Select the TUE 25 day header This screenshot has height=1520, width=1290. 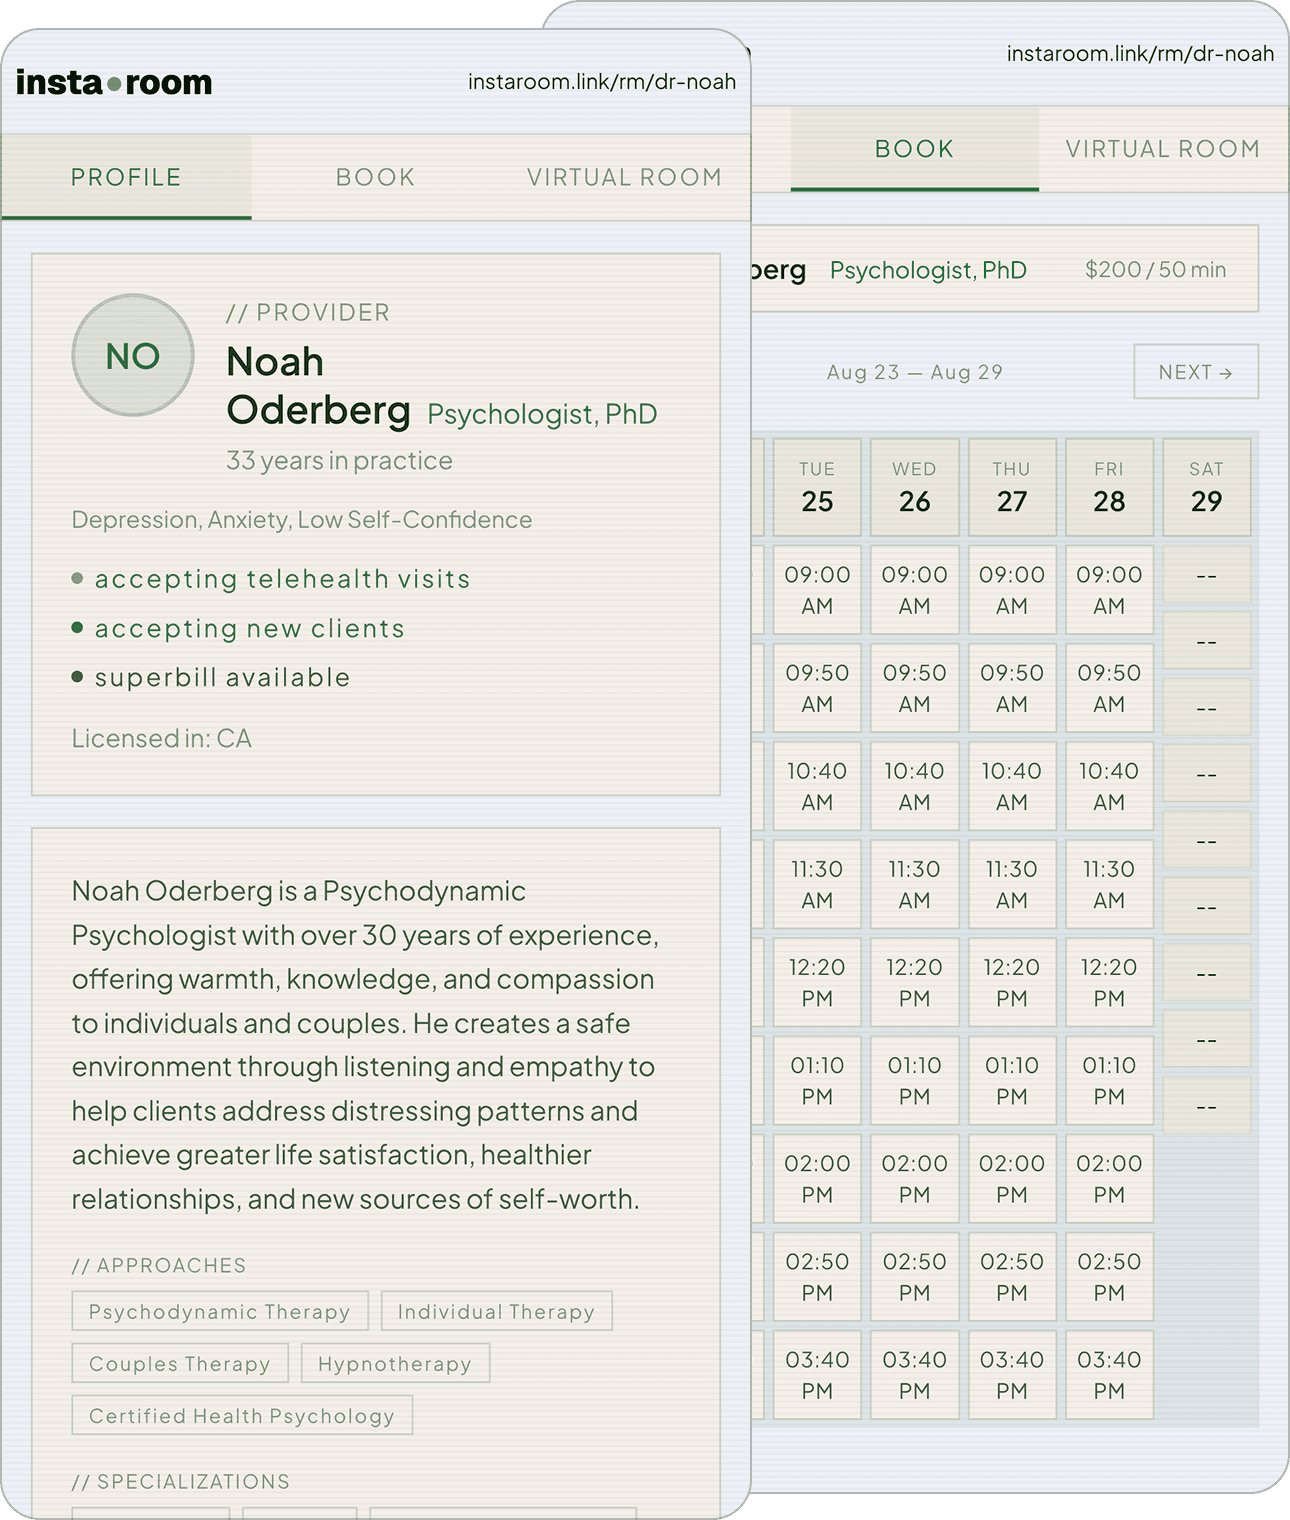pyautogui.click(x=817, y=487)
